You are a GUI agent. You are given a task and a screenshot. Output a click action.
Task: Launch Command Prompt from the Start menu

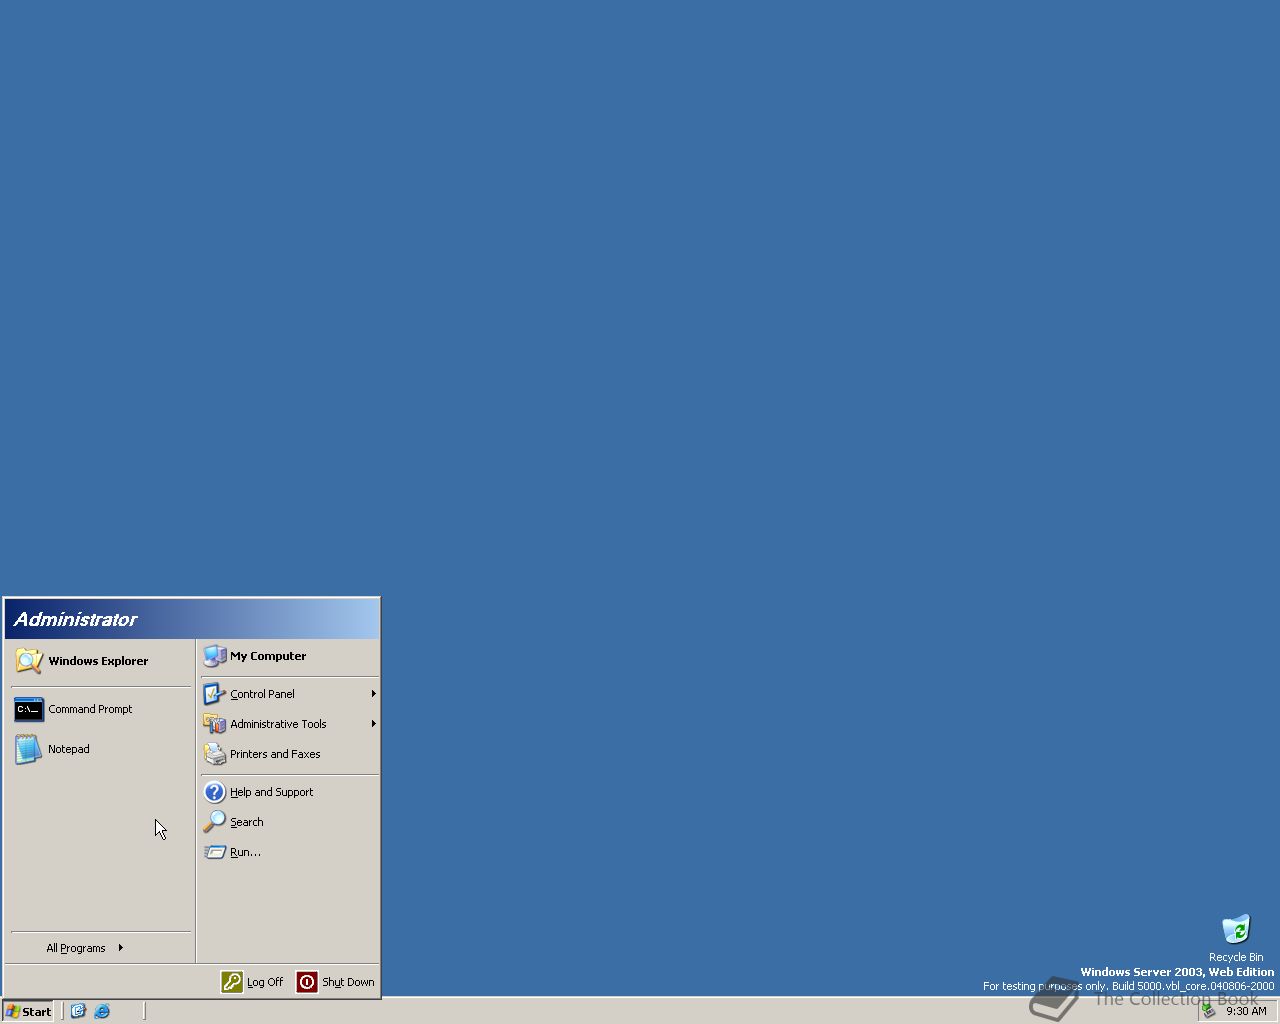coord(100,709)
